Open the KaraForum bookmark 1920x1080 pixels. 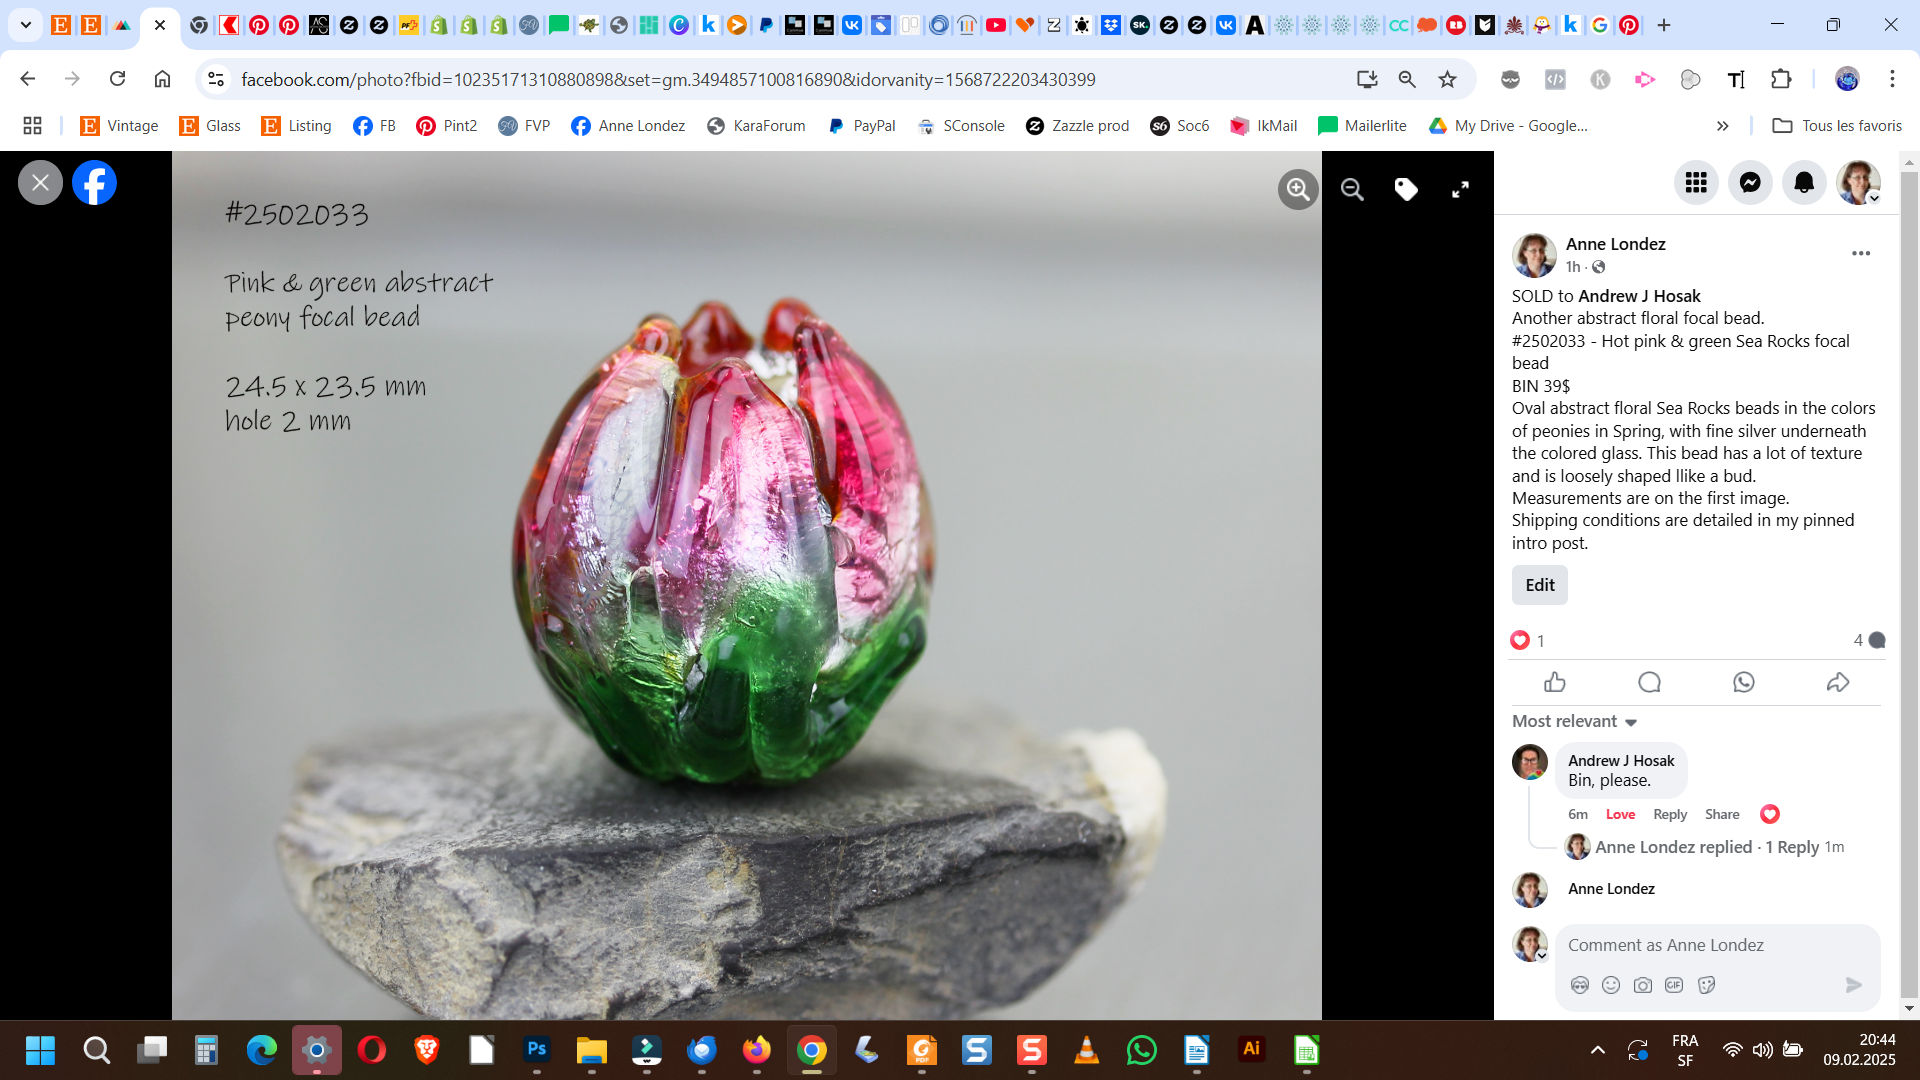click(x=756, y=126)
